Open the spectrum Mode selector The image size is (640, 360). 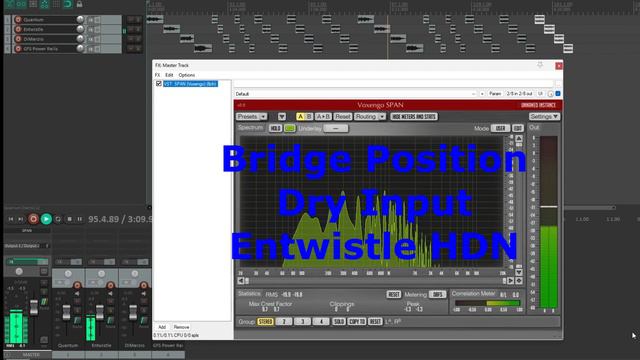click(500, 128)
